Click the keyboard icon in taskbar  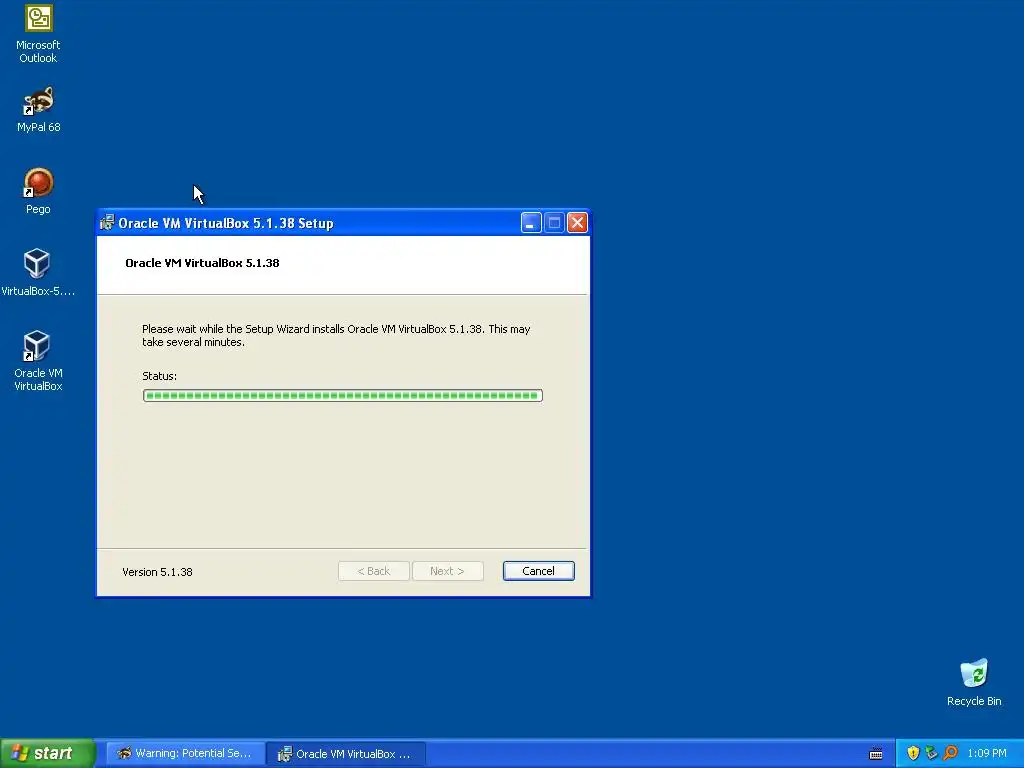pyautogui.click(x=876, y=754)
